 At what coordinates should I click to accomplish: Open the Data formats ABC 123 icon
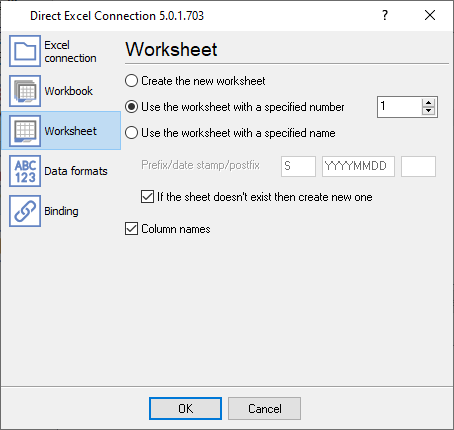coord(25,171)
